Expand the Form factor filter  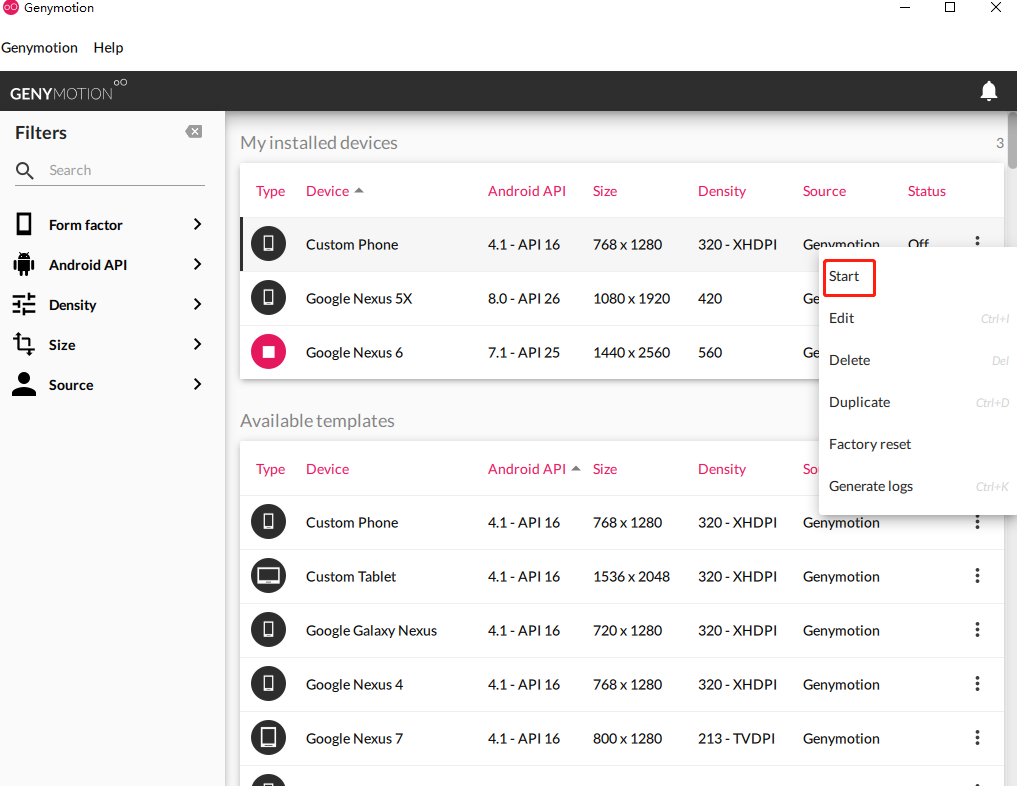[x=197, y=224]
